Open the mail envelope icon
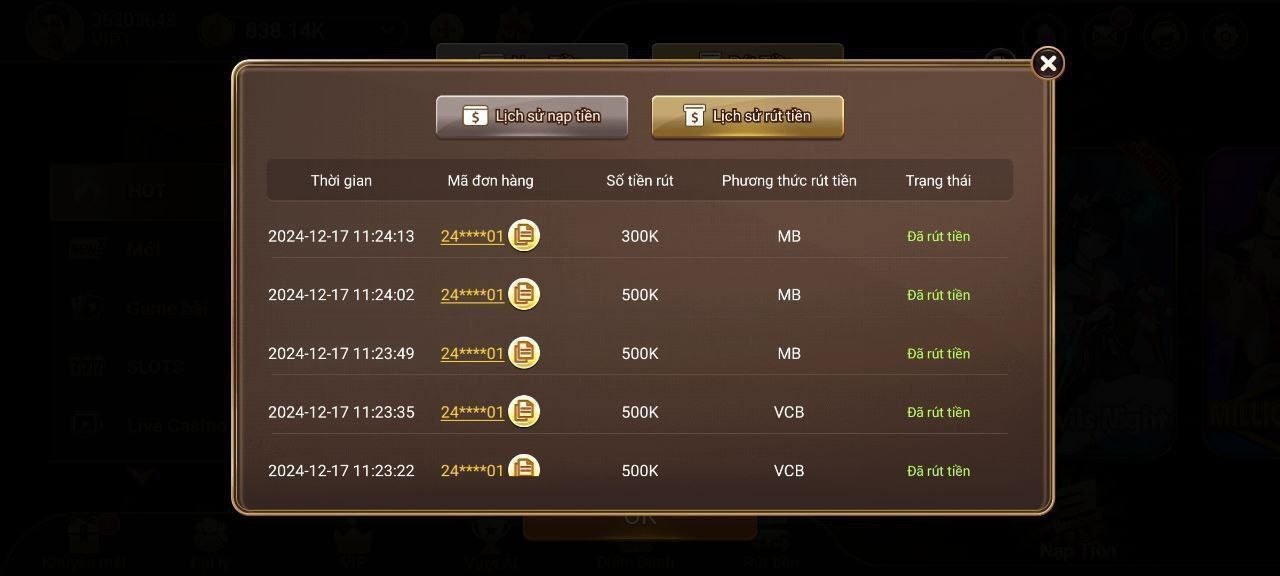The image size is (1280, 576). point(1106,36)
